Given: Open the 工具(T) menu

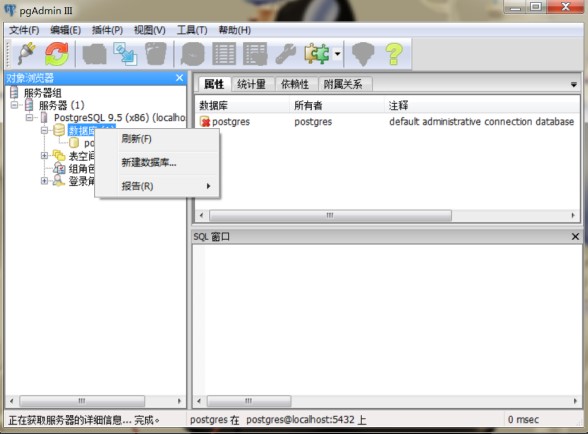Looking at the screenshot, I should coord(192,30).
